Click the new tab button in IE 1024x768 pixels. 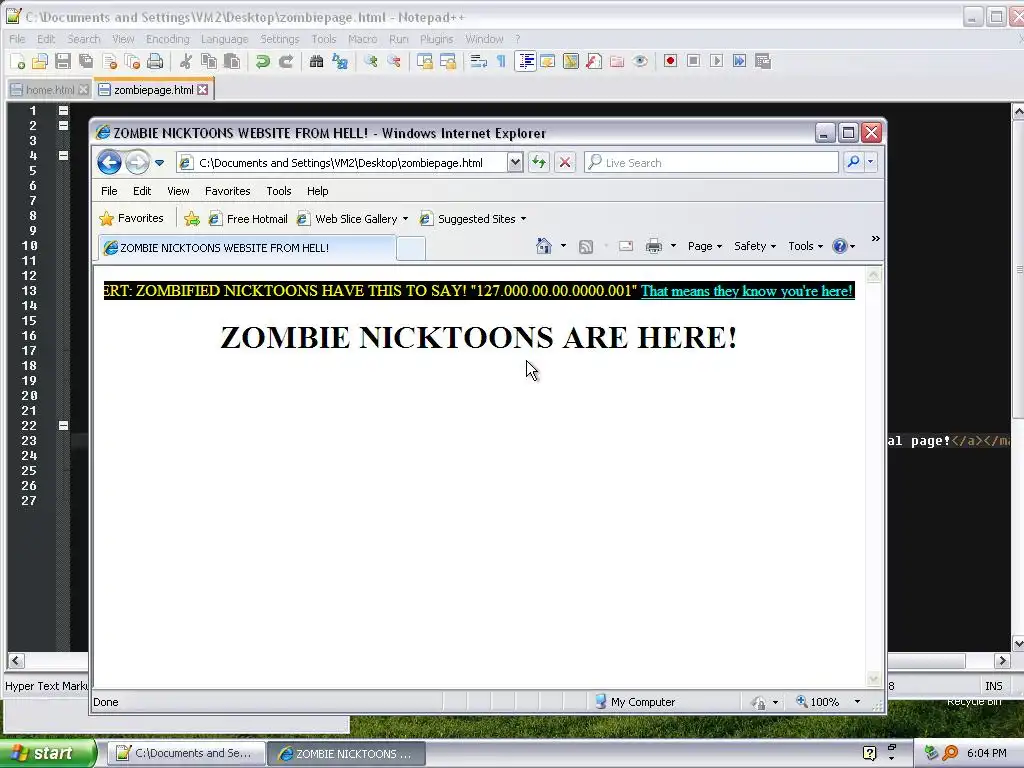point(411,248)
